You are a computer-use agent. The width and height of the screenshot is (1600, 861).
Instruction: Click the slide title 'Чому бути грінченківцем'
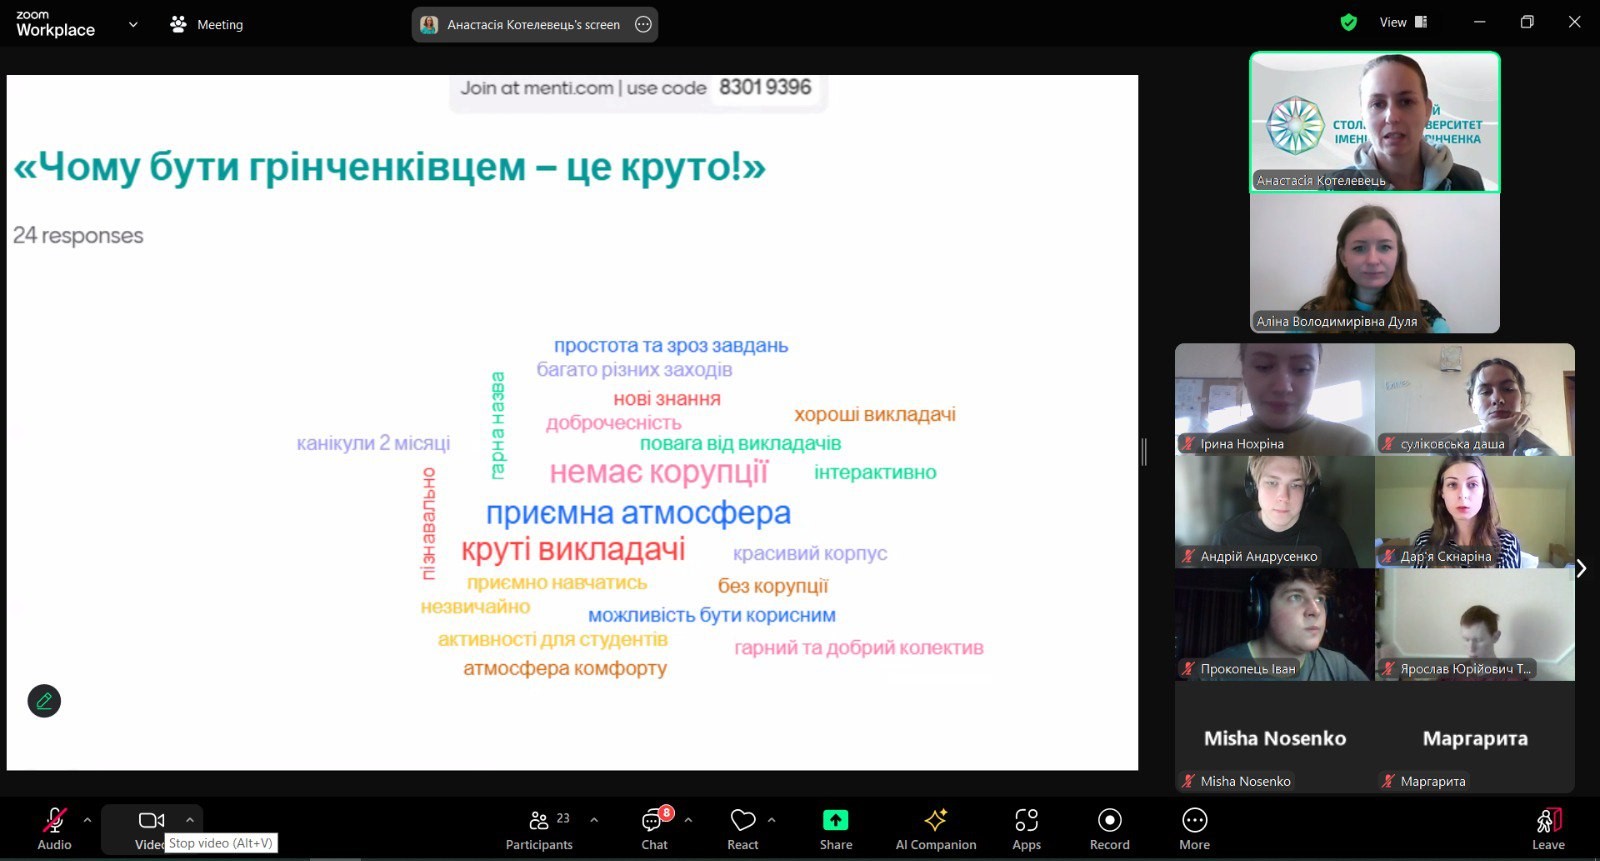click(x=389, y=166)
